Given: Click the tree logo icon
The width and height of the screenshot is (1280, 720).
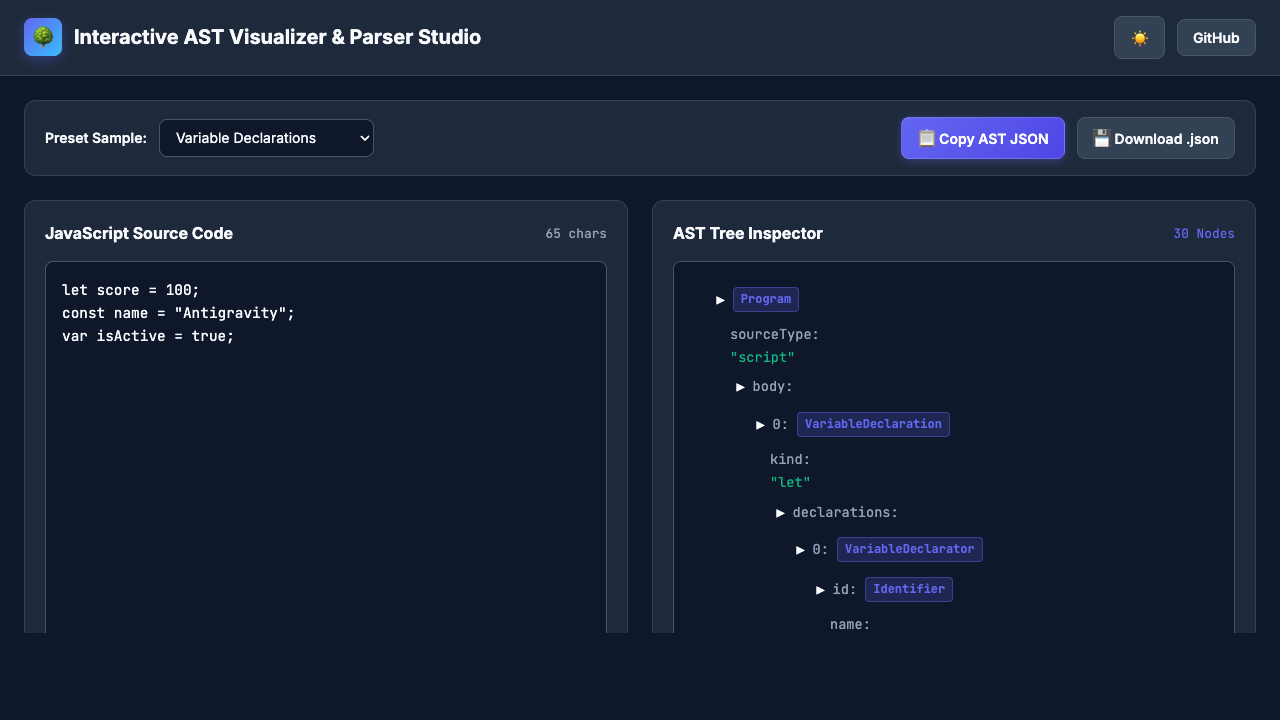Looking at the screenshot, I should click(x=43, y=37).
